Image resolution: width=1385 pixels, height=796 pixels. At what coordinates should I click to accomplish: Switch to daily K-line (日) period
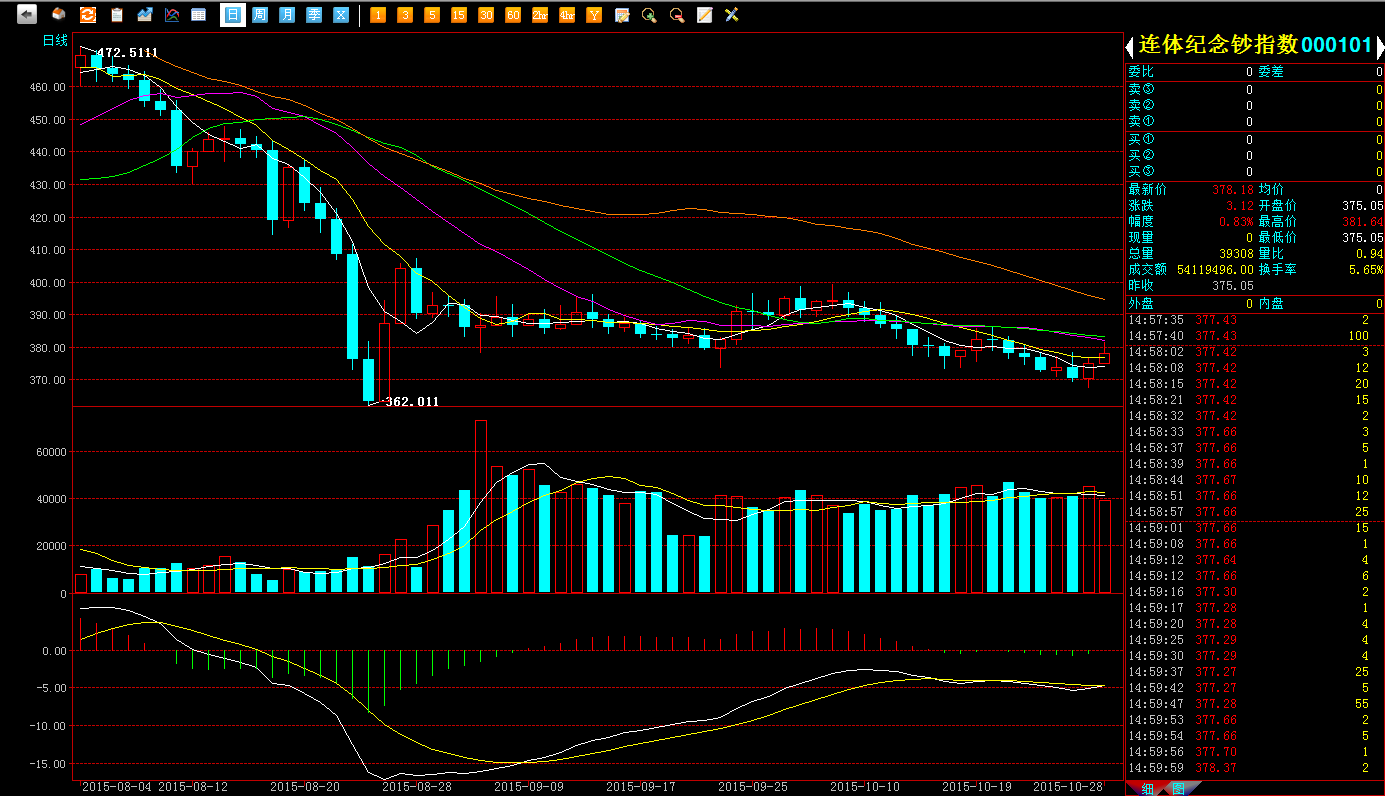pos(233,15)
